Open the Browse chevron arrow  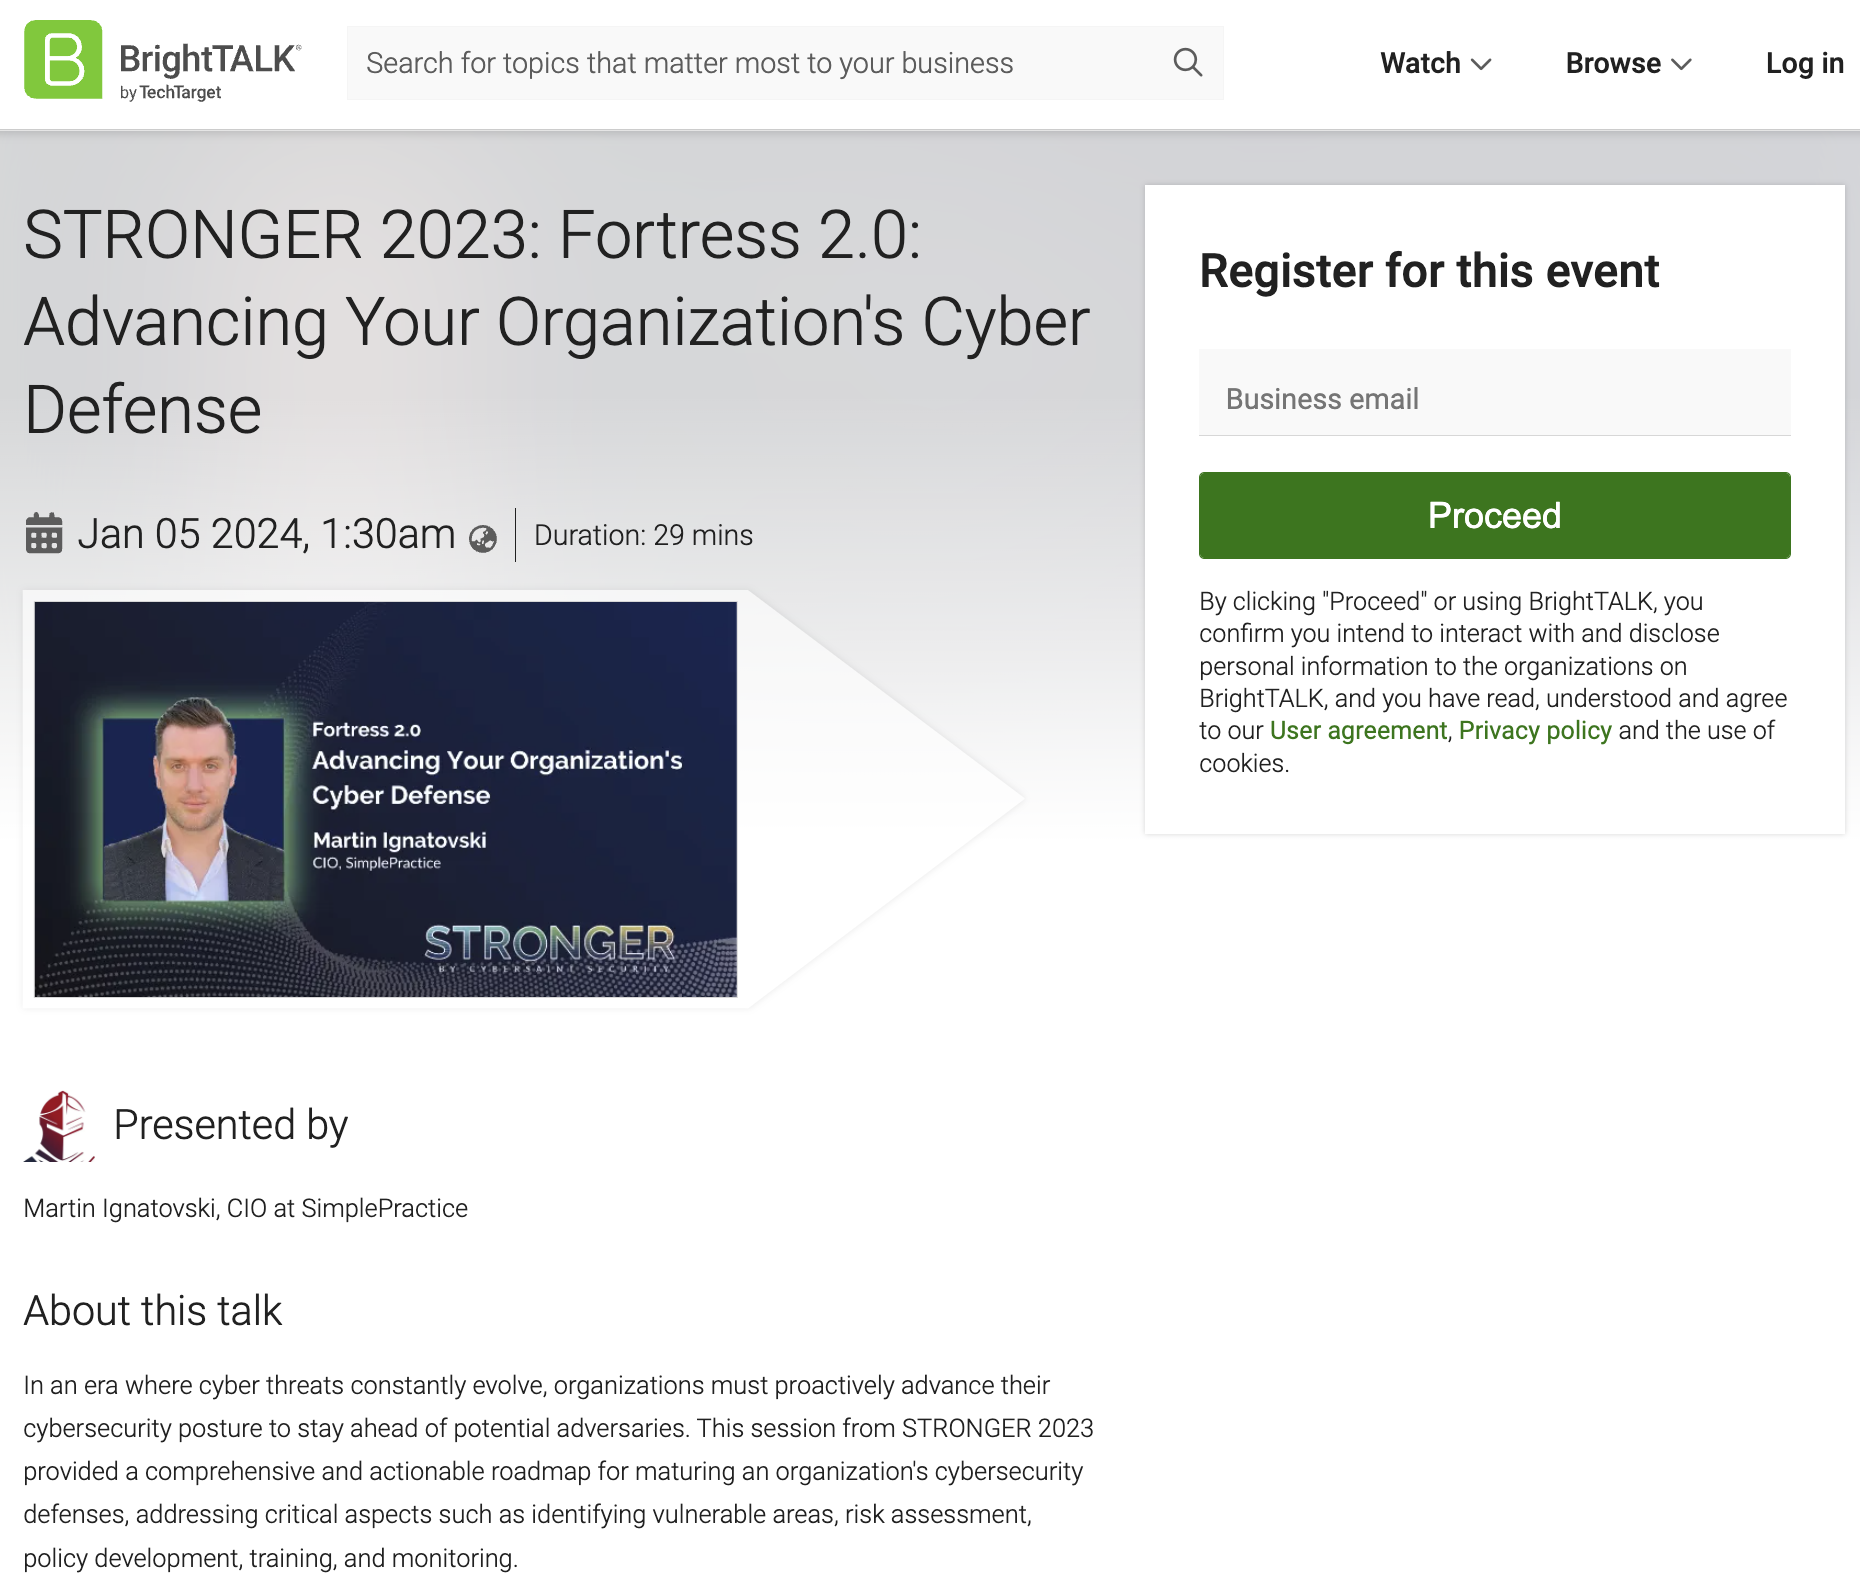point(1682,64)
